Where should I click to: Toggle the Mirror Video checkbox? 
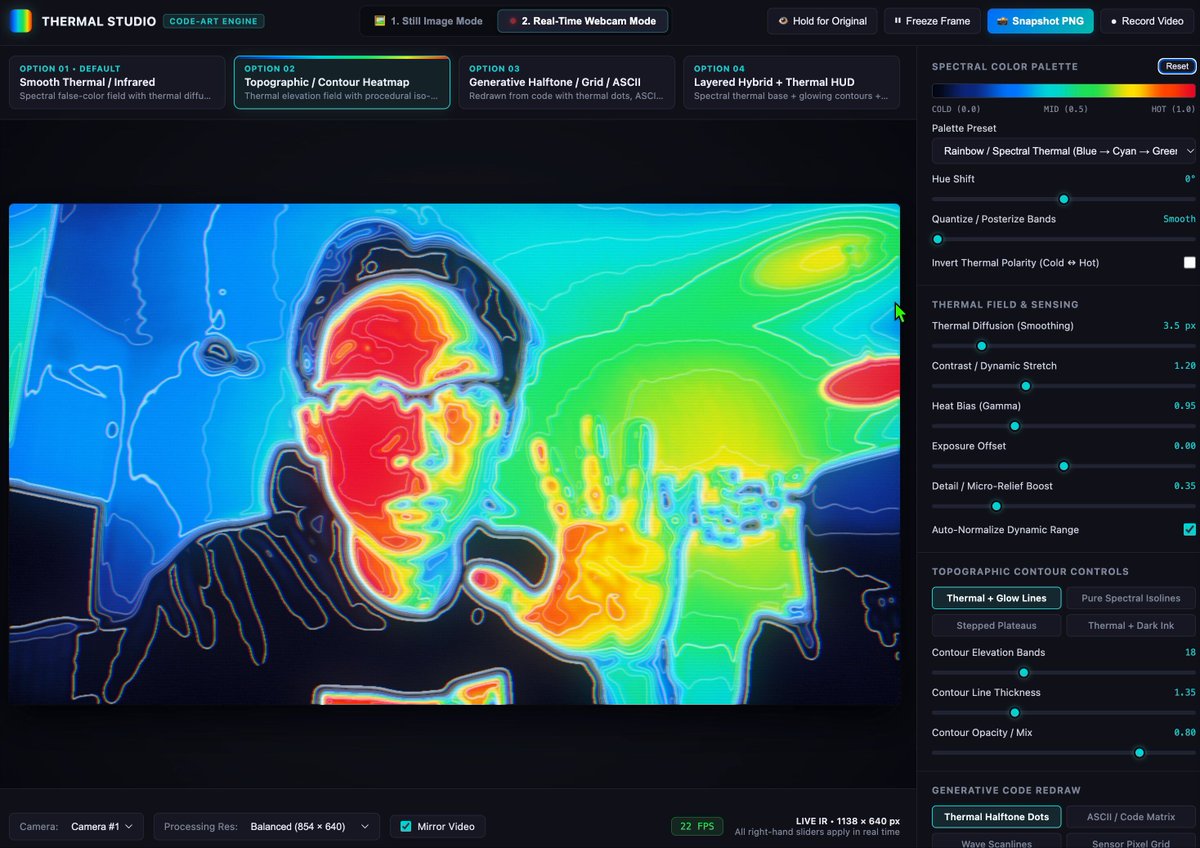click(x=406, y=827)
